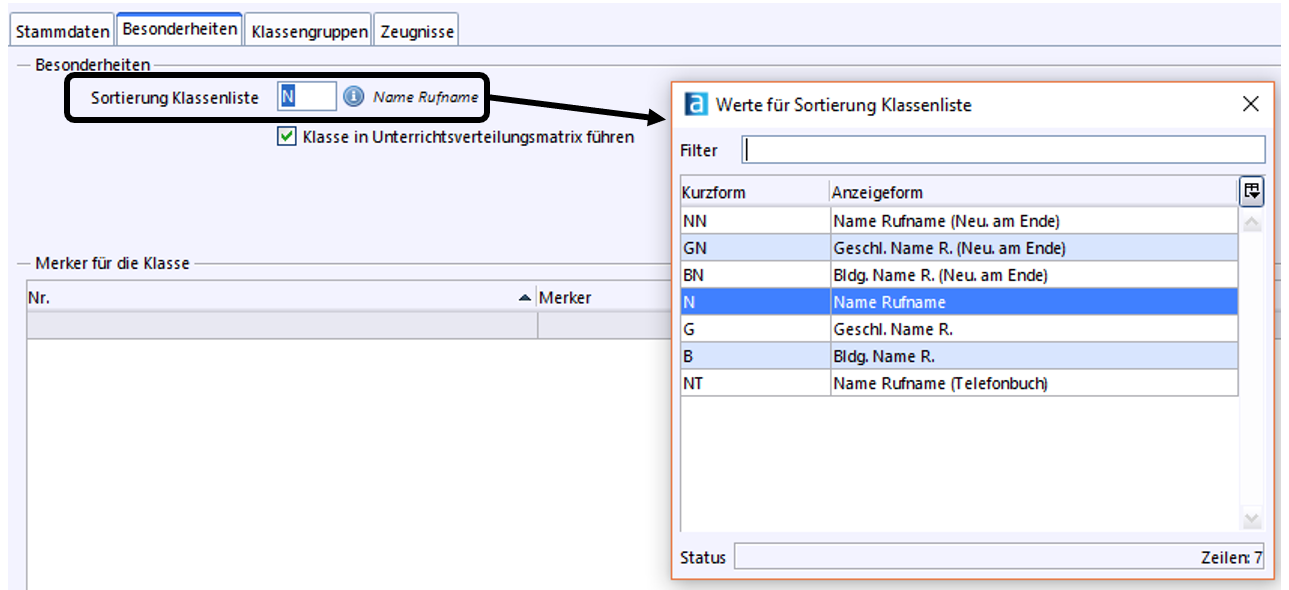Screen dimensions: 1289x590
Task: Select the G Geschl. Name R. row
Action: click(959, 329)
